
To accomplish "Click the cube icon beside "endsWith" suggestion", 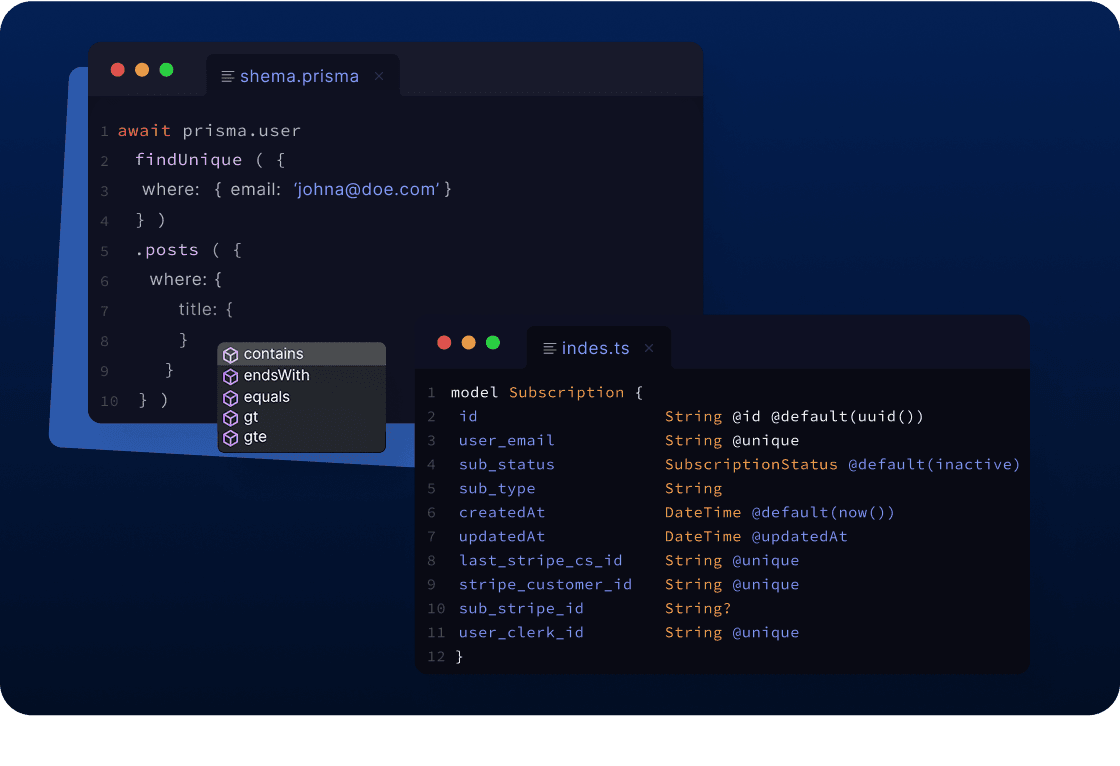I will (232, 375).
